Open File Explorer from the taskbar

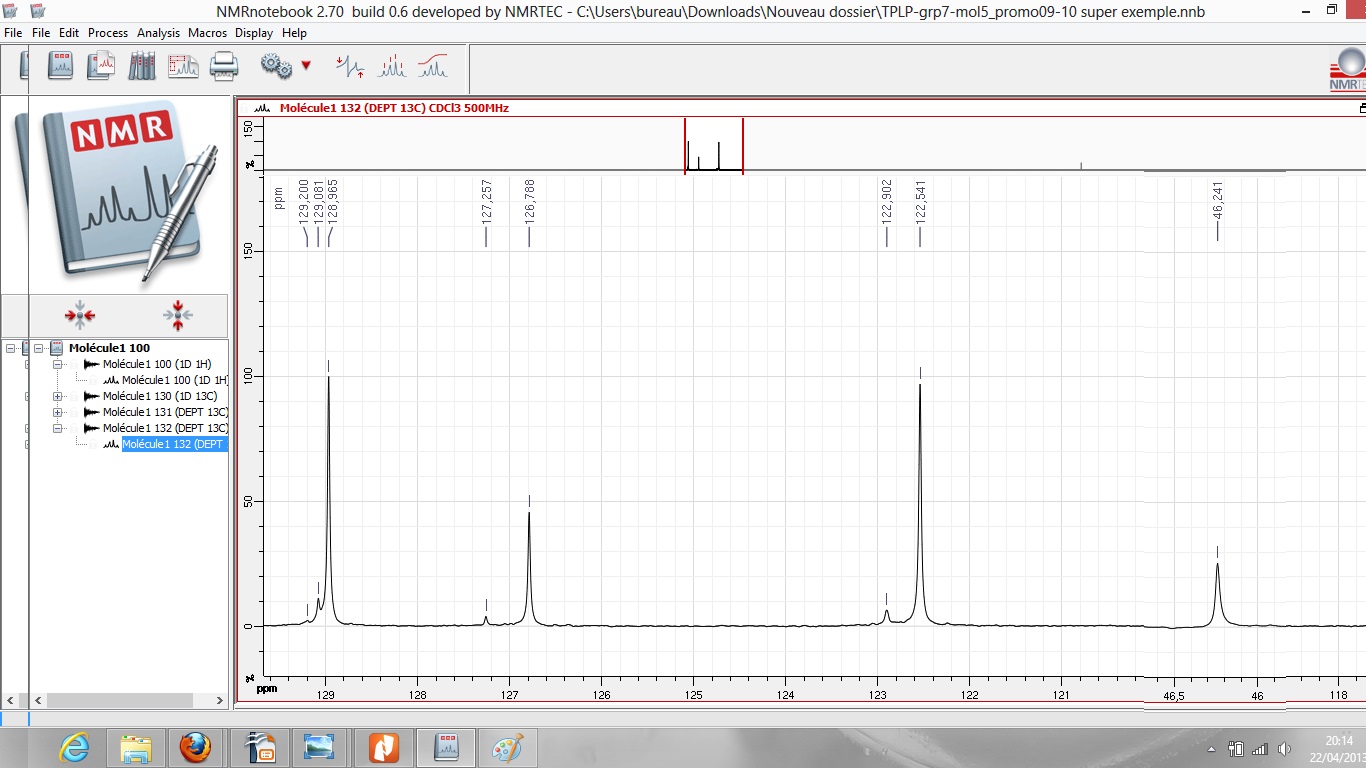(135, 746)
